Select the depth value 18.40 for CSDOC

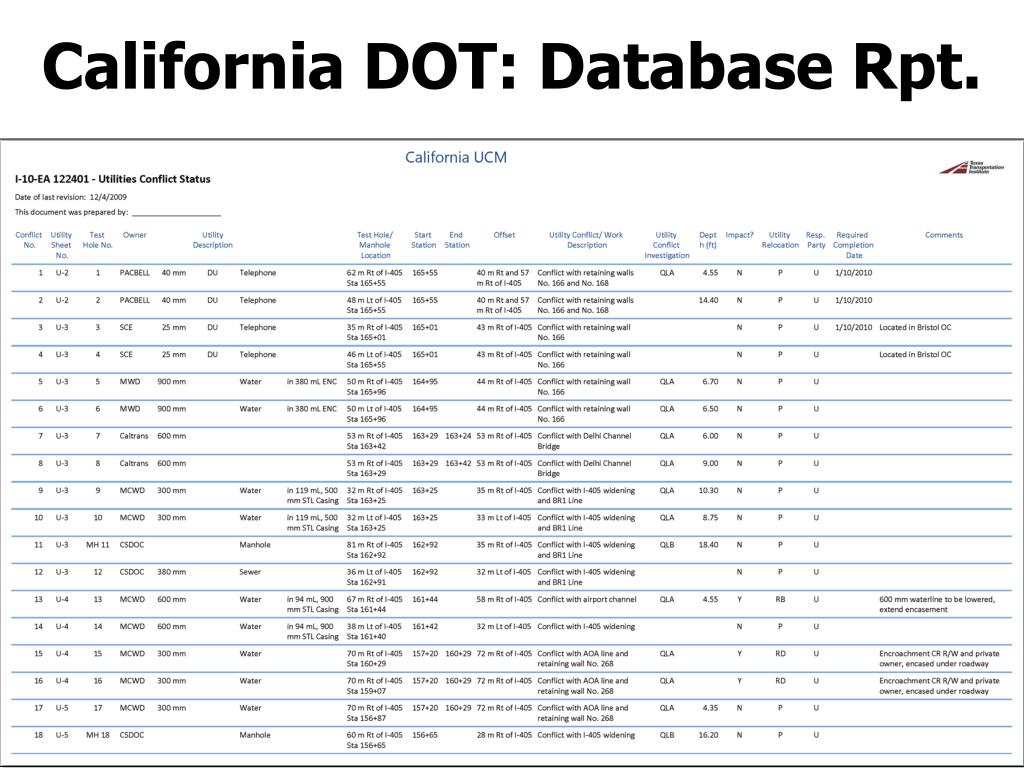708,545
